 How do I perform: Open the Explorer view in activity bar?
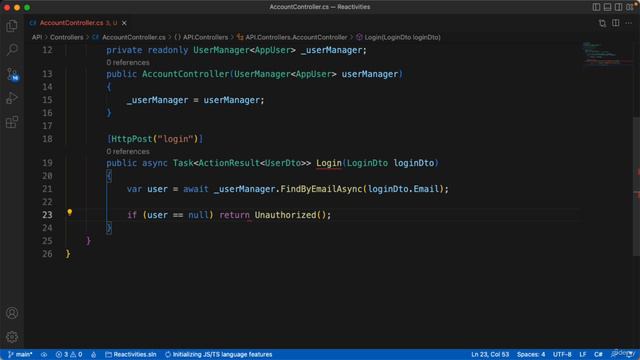click(12, 26)
